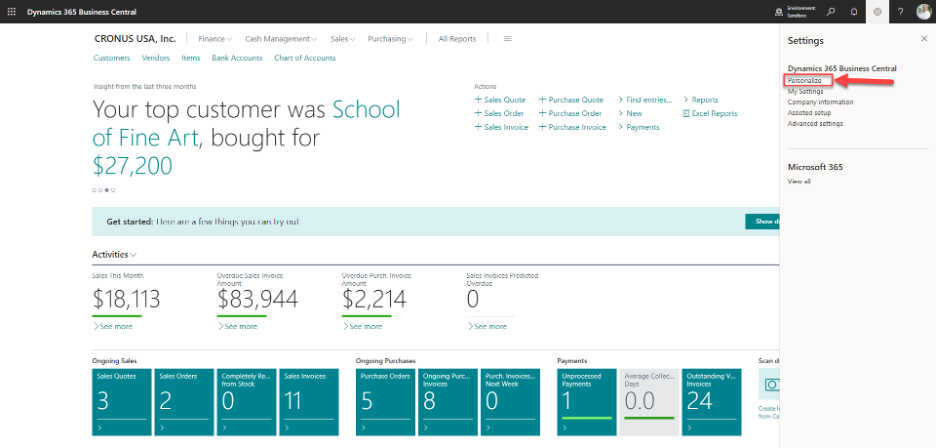This screenshot has width=936, height=448.
Task: Expand the Purchasing menu
Action: point(390,39)
